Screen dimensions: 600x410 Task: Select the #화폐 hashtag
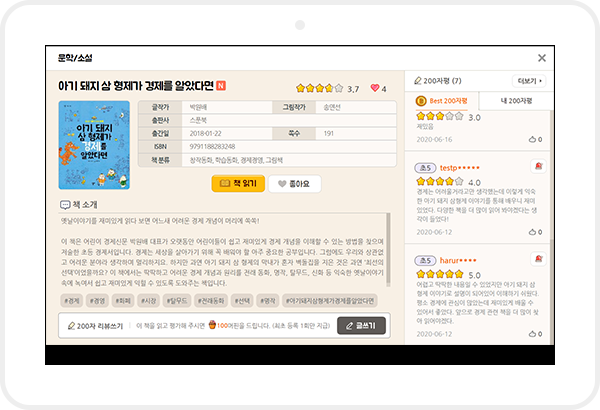(x=123, y=301)
